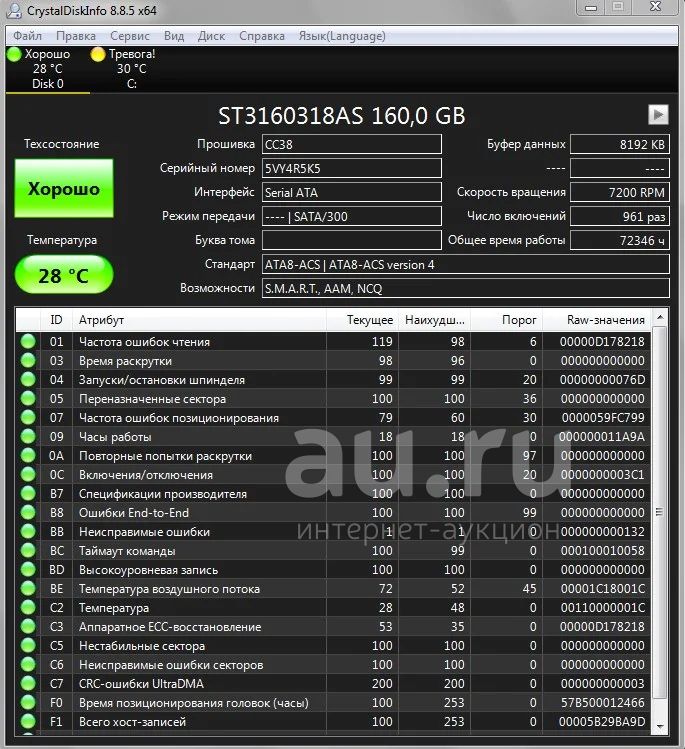Screen dimensions: 685x749
Task: Click status dot for attribute 07
Action: tap(28, 417)
